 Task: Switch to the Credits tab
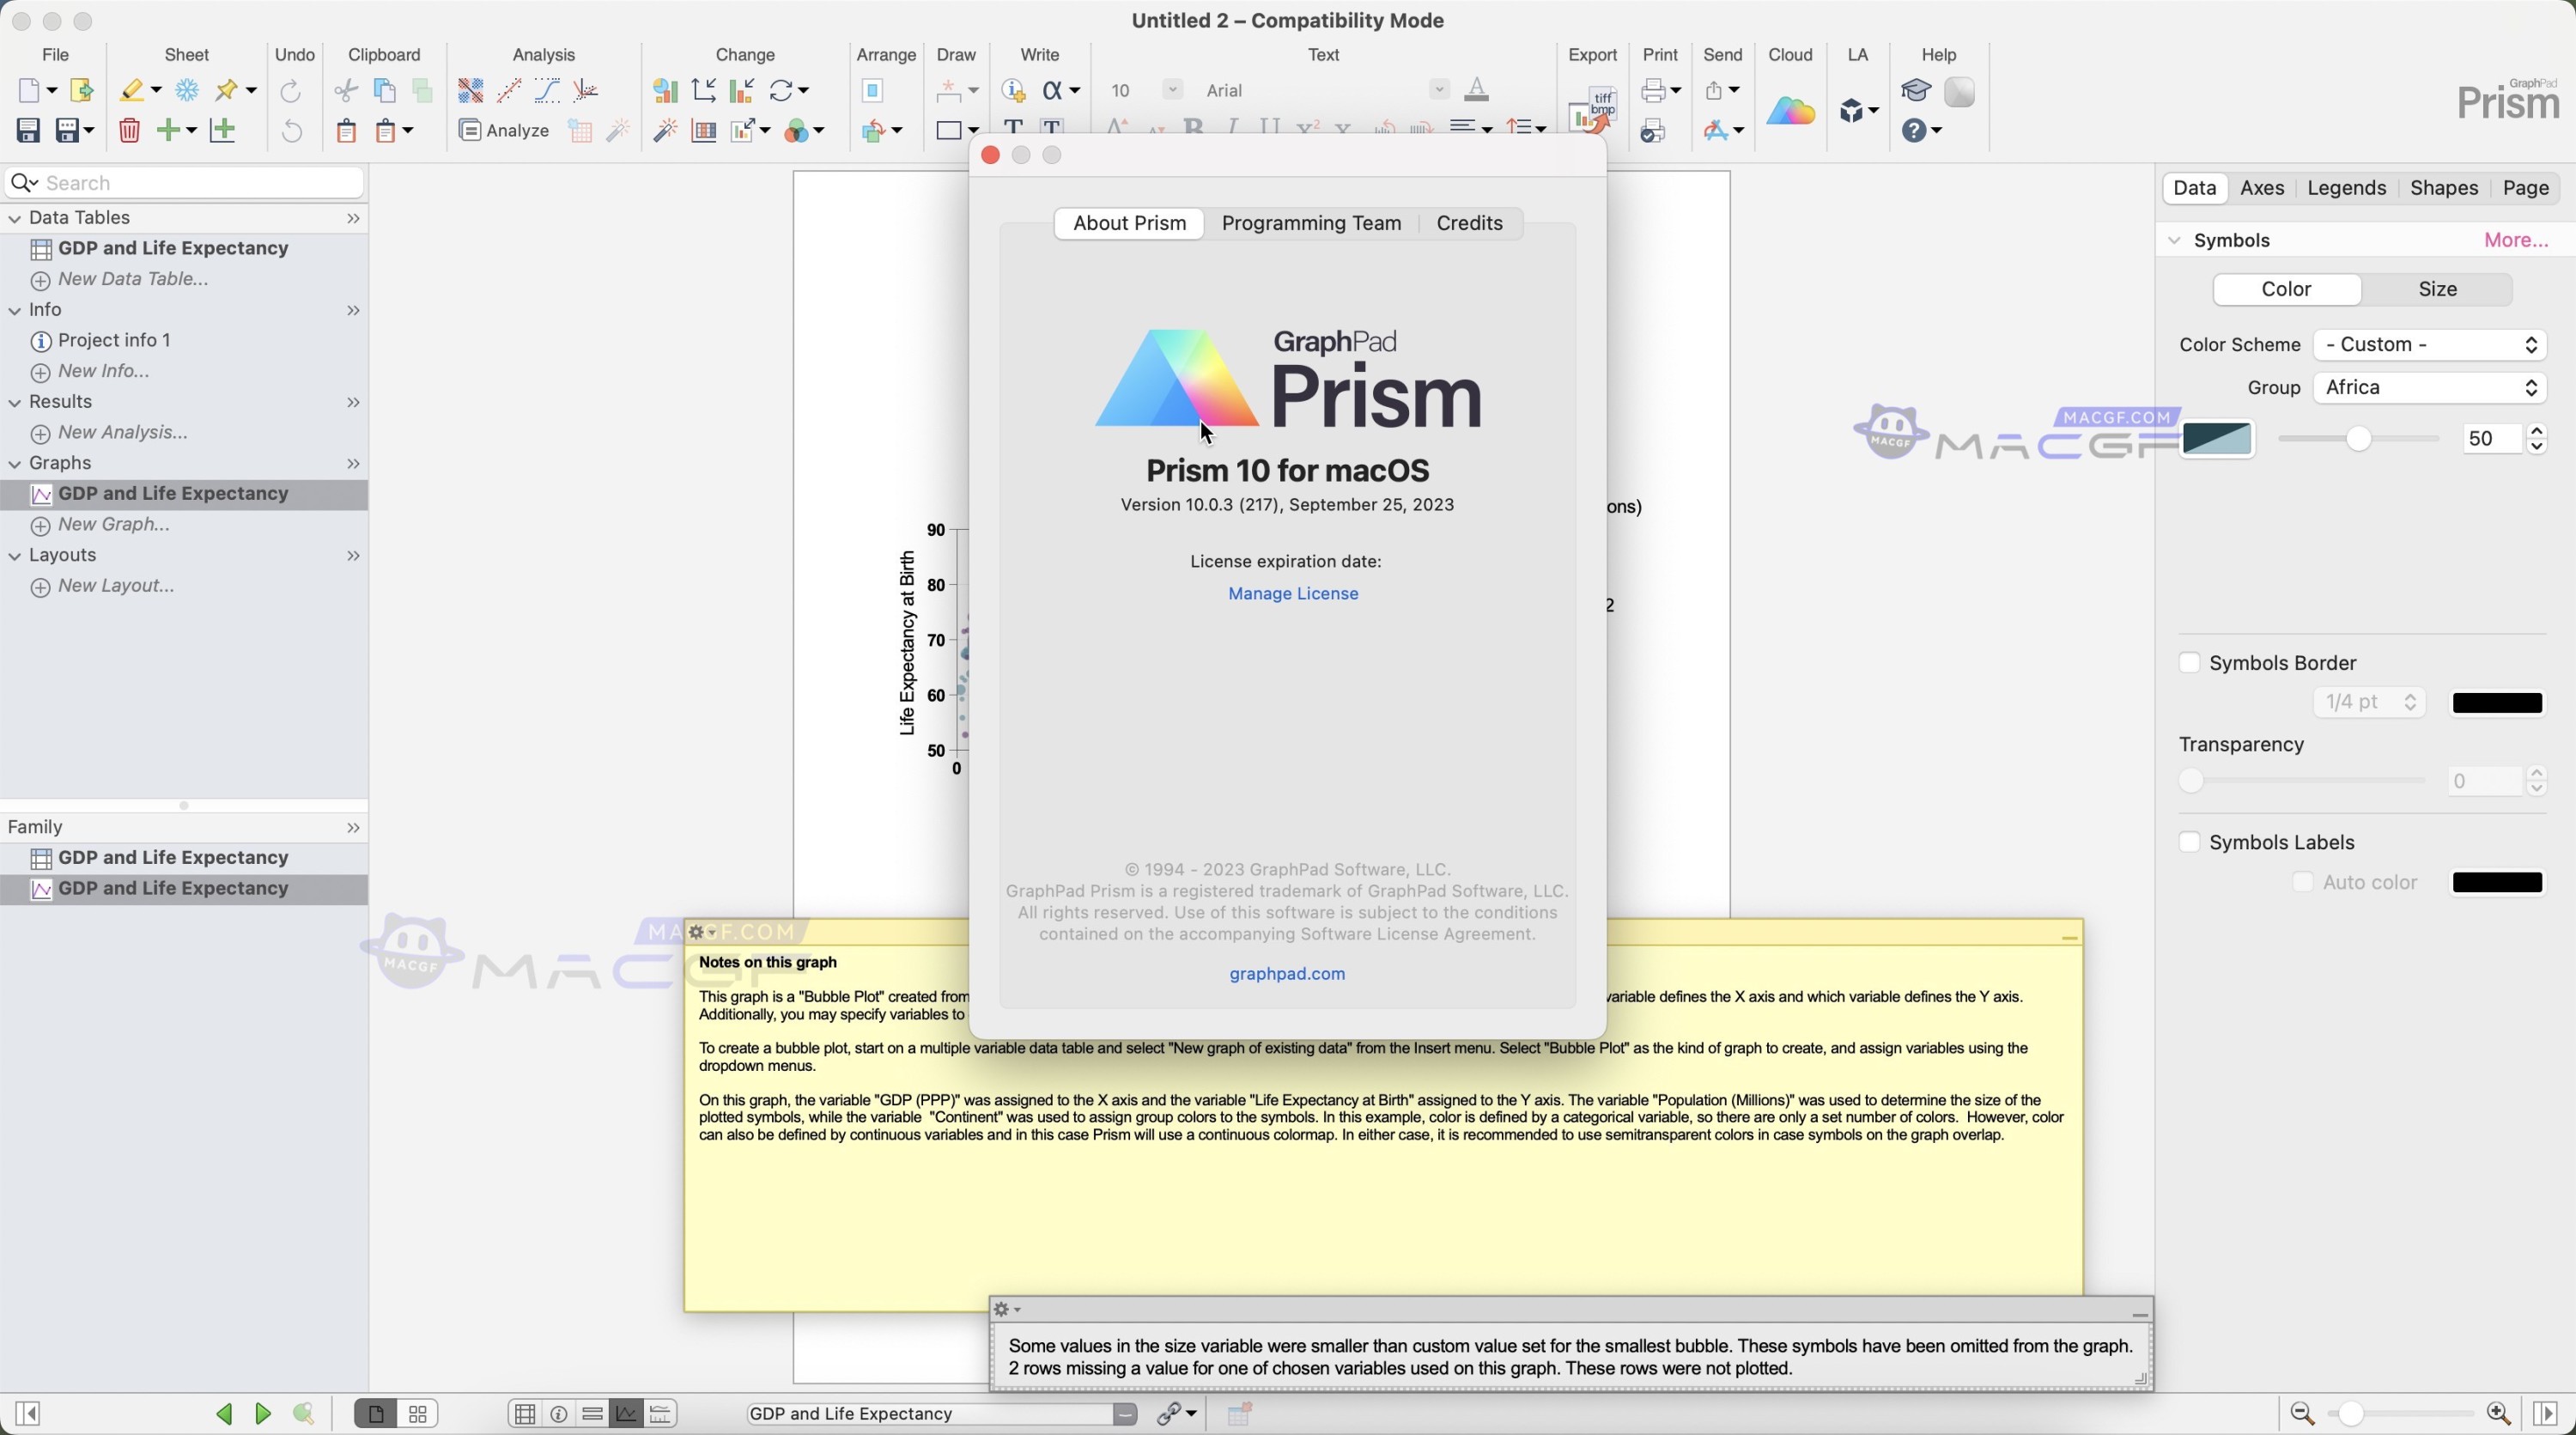[1469, 223]
